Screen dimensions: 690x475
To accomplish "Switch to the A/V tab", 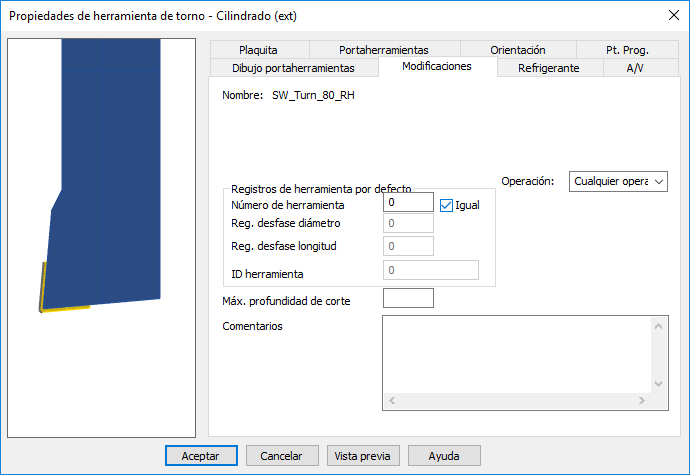I will click(640, 68).
